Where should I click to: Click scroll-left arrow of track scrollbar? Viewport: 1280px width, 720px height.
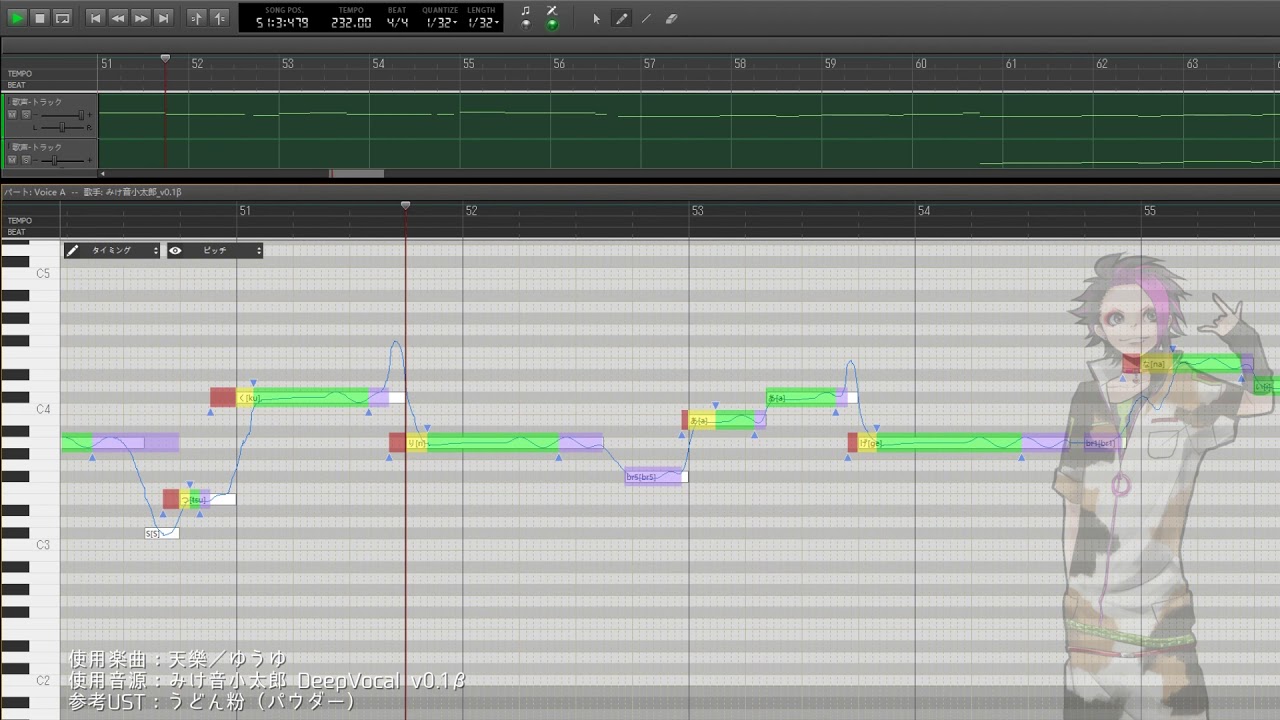tap(102, 174)
